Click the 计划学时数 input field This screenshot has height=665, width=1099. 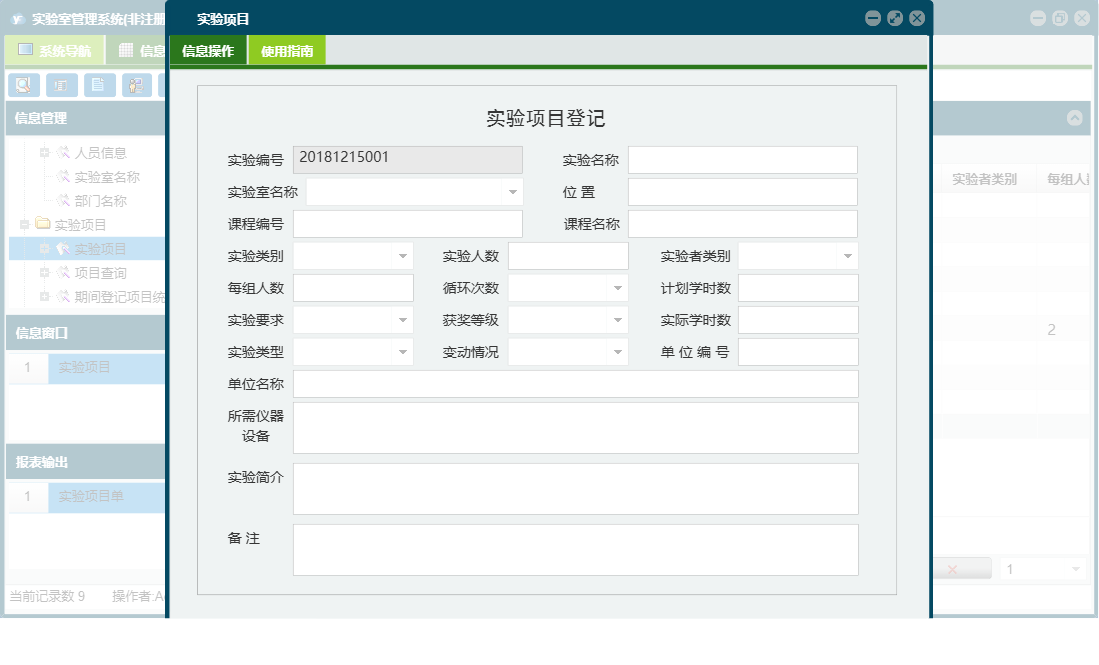(798, 288)
